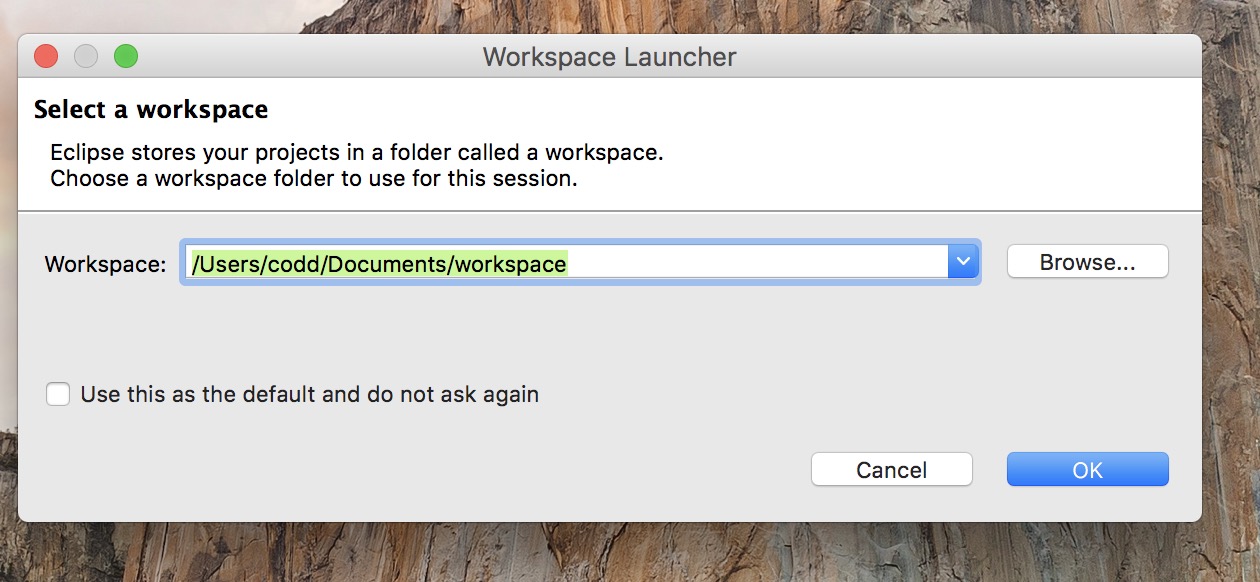
Task: Click the Workspace Launcher title bar text
Action: click(x=610, y=57)
